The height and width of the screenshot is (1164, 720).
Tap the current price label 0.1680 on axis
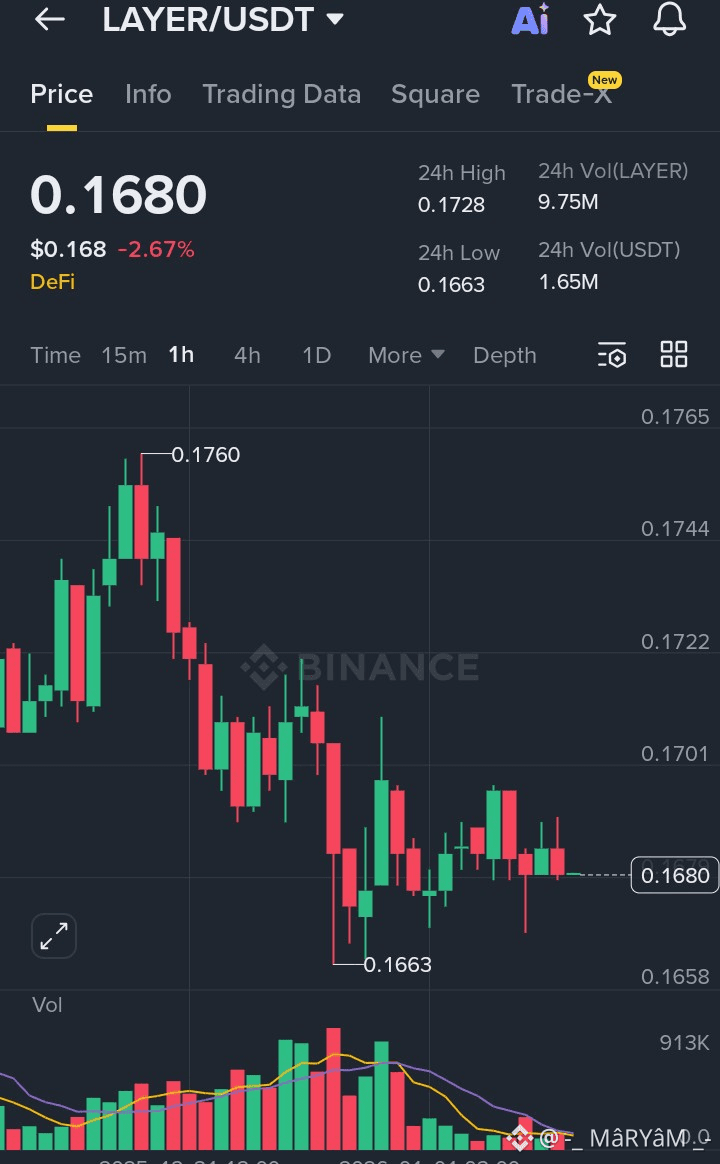tap(675, 876)
